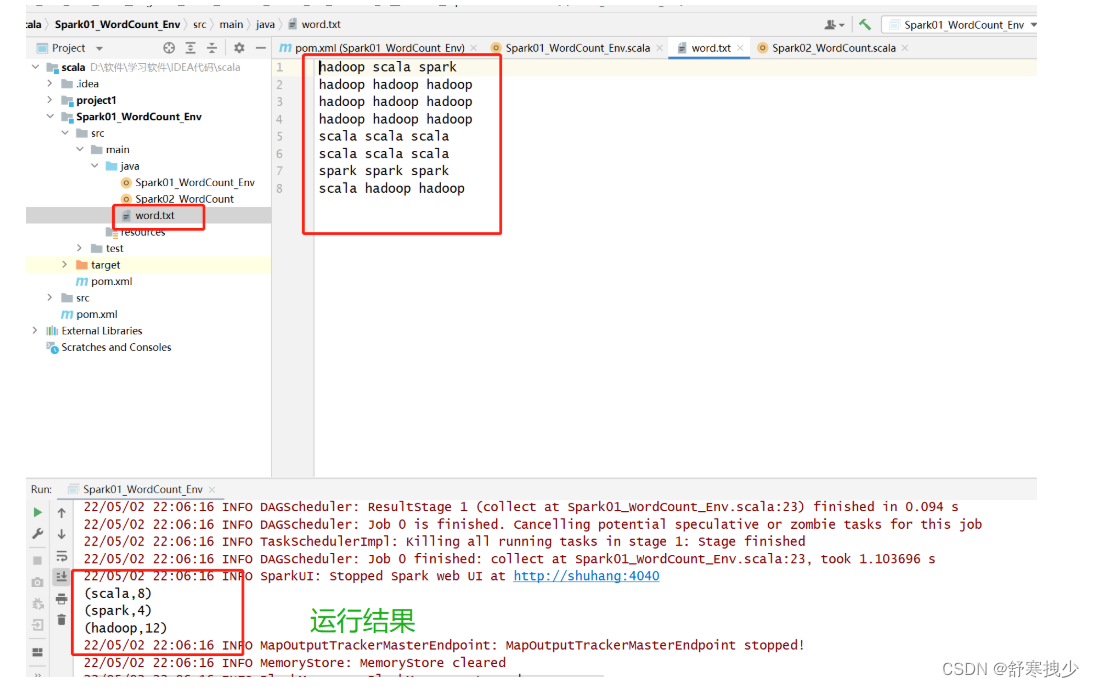Close the Spark01_WordCount_Env run tab
The image size is (1094, 687).
(212, 490)
